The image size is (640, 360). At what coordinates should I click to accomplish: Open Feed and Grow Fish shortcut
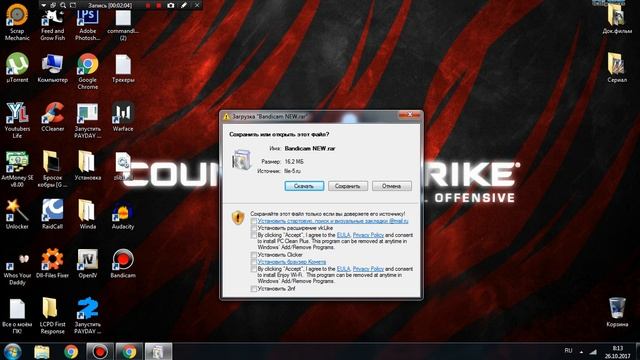click(x=53, y=24)
